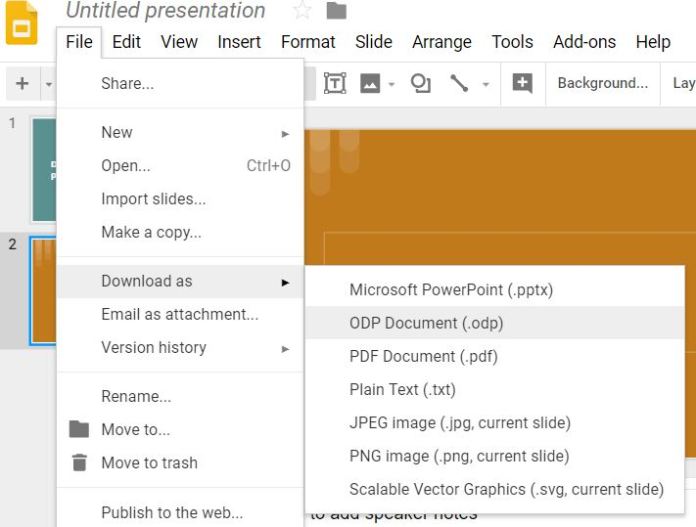Click the Move to... folder item
This screenshot has width=696, height=527.
[180, 430]
